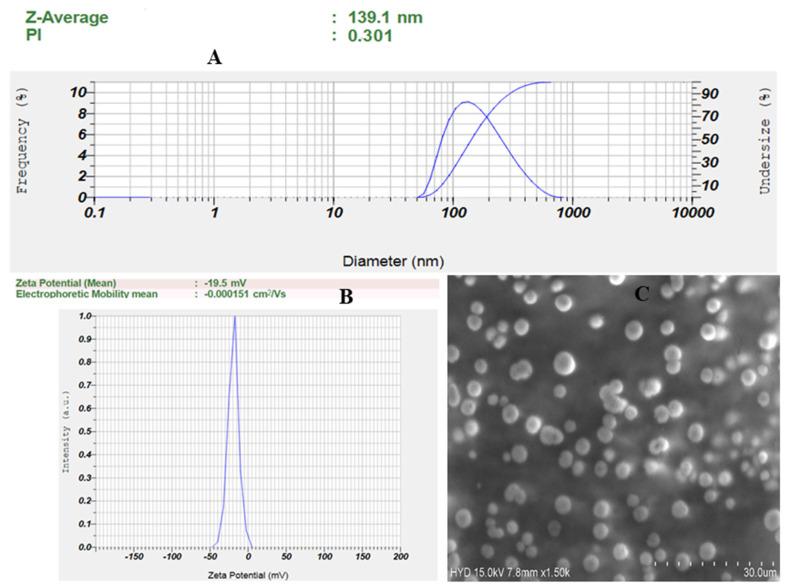Click the 1.0 tick on the intensity axis
Screen dimensions: 788x588
(85, 316)
